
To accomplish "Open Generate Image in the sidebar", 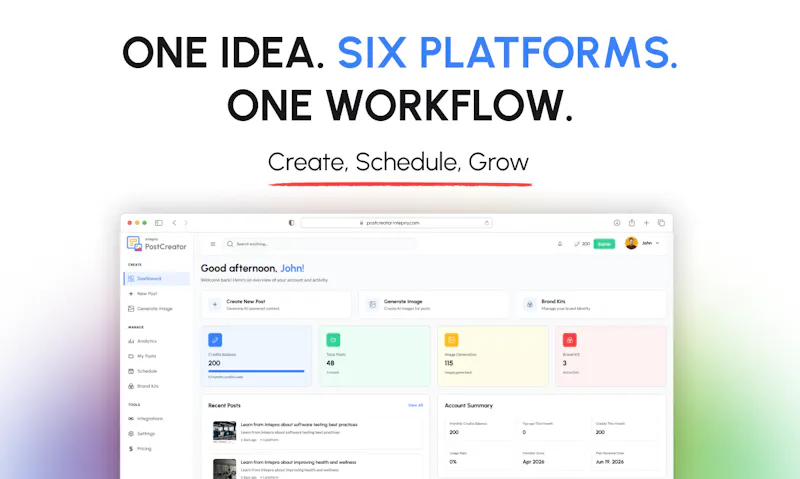I will click(x=150, y=309).
